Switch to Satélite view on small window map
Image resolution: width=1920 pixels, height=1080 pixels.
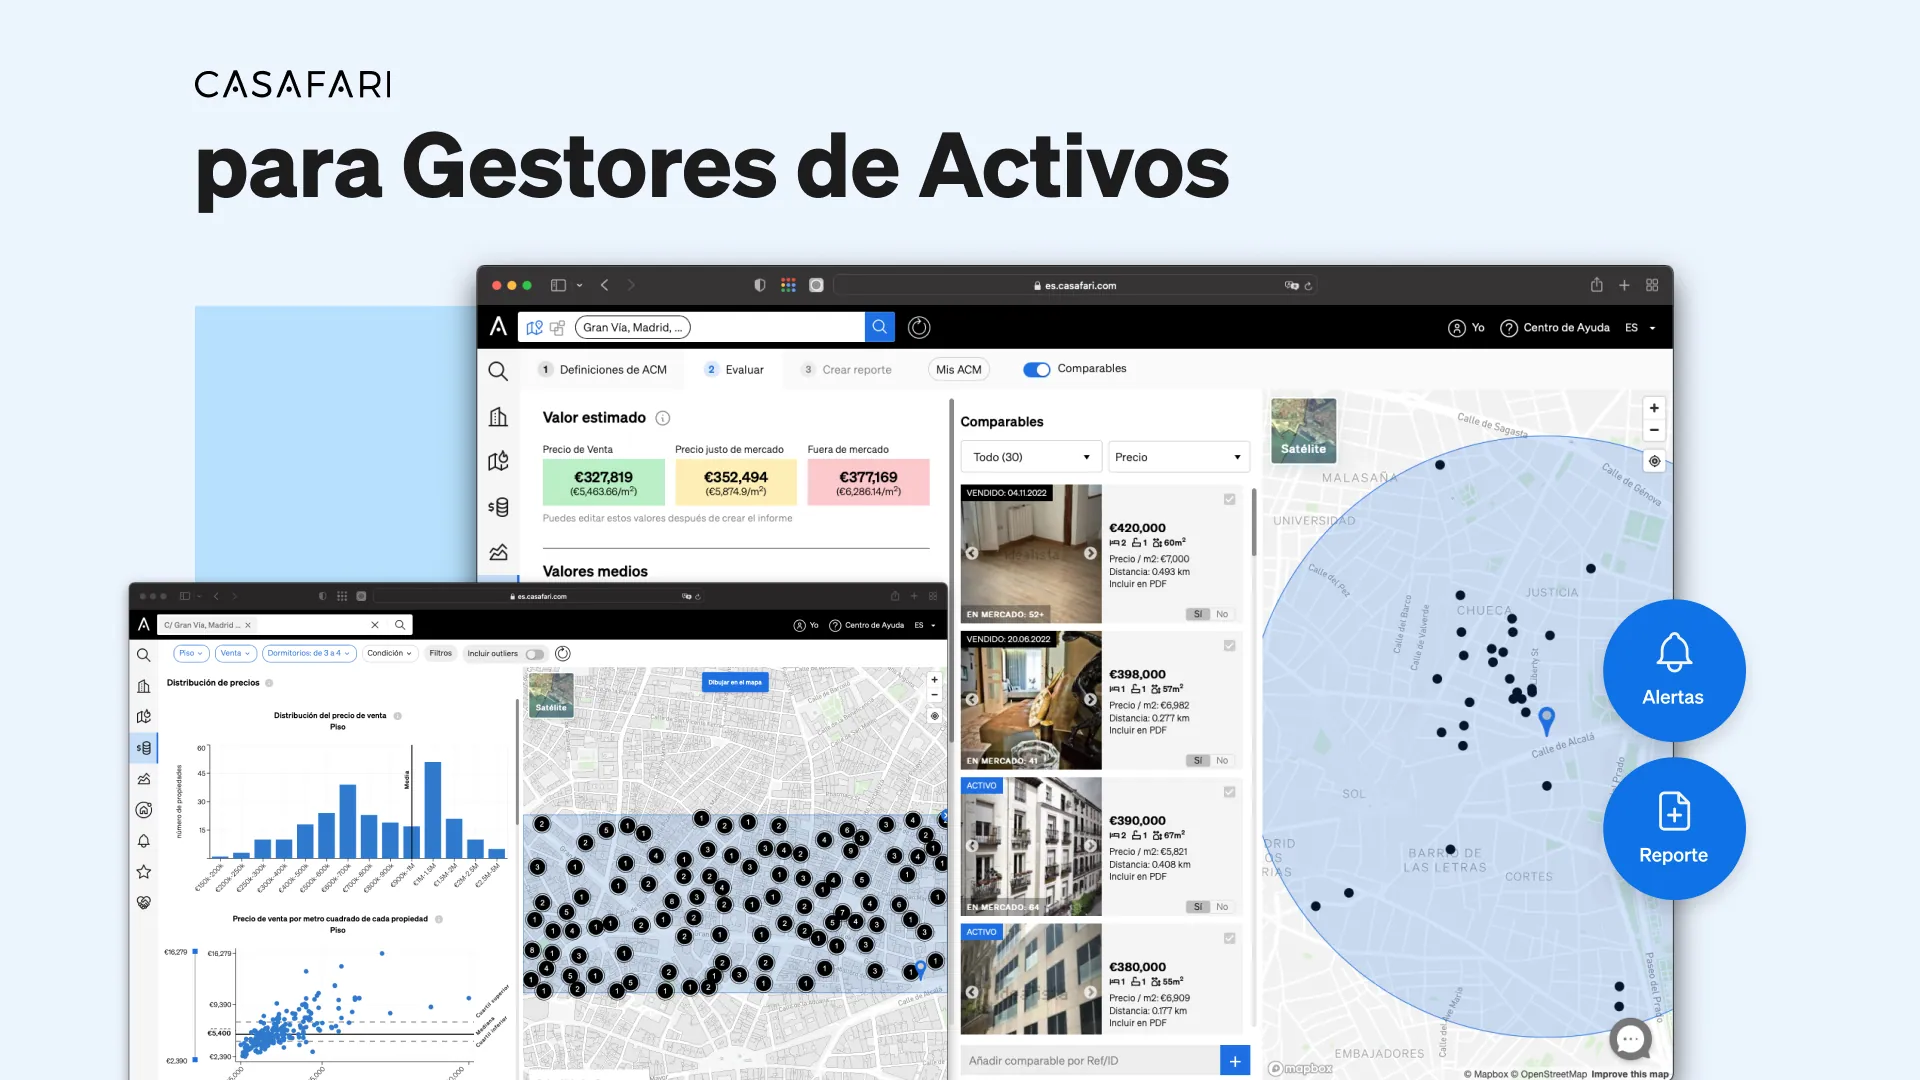pyautogui.click(x=551, y=694)
